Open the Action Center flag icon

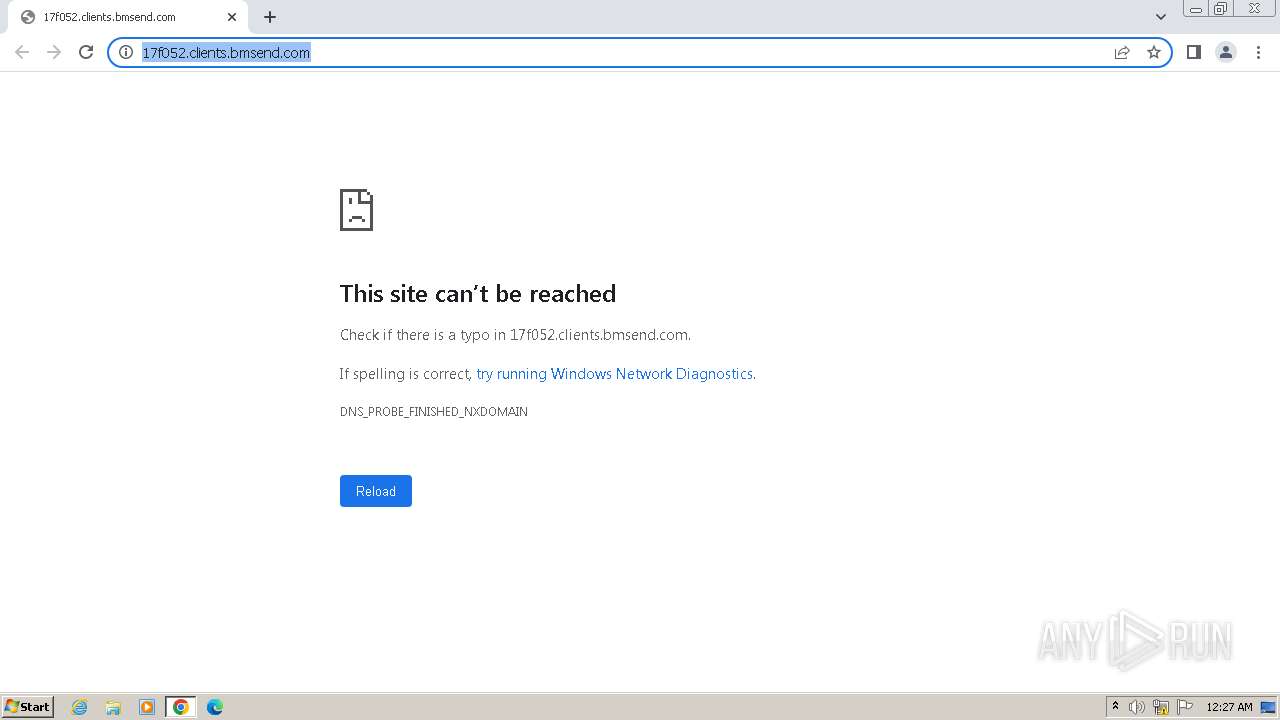pos(1185,707)
